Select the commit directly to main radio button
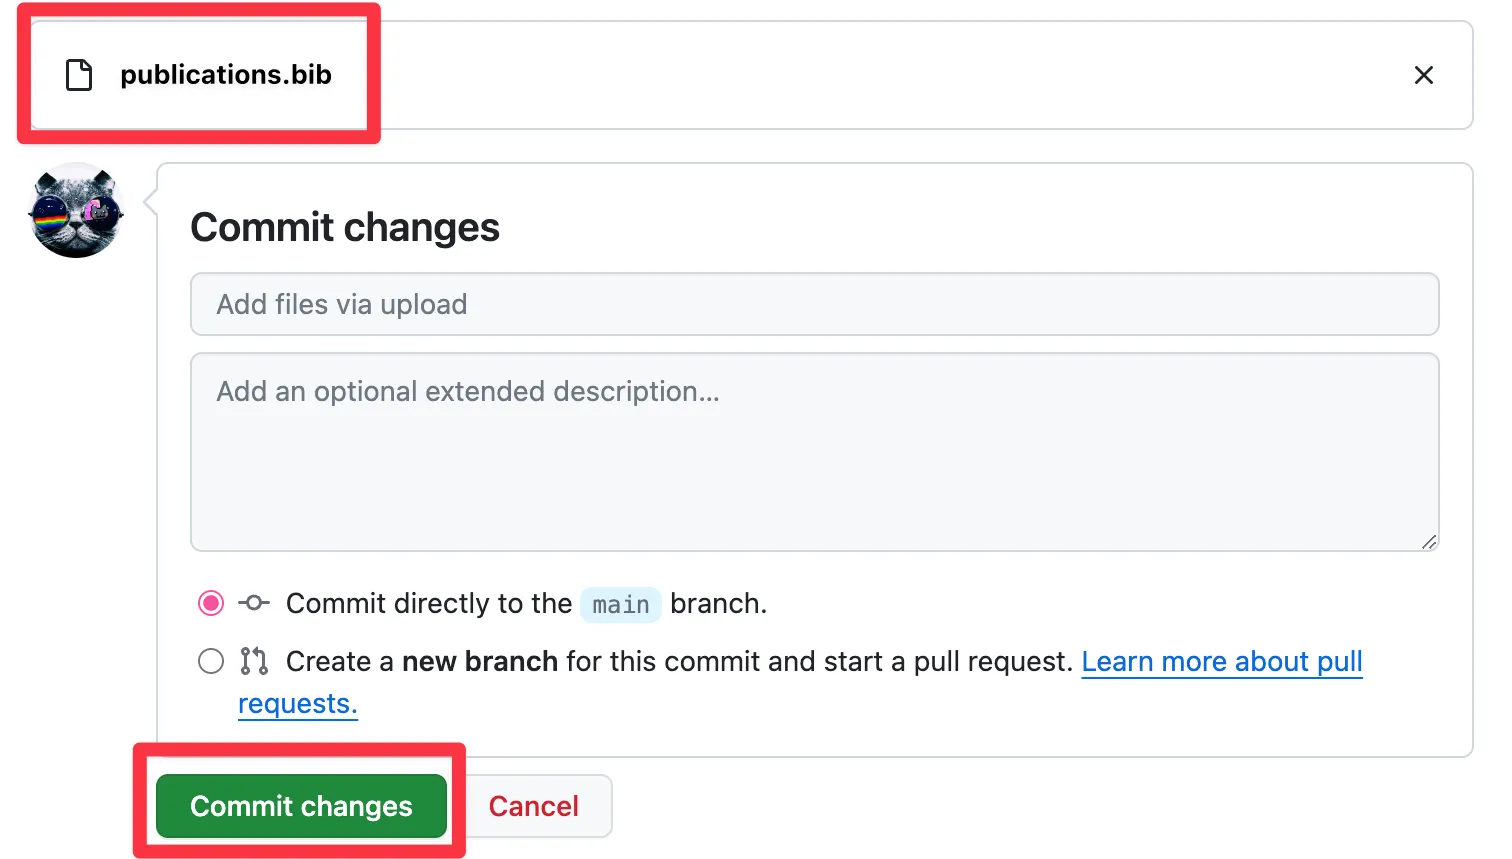This screenshot has width=1512, height=859. coord(210,603)
